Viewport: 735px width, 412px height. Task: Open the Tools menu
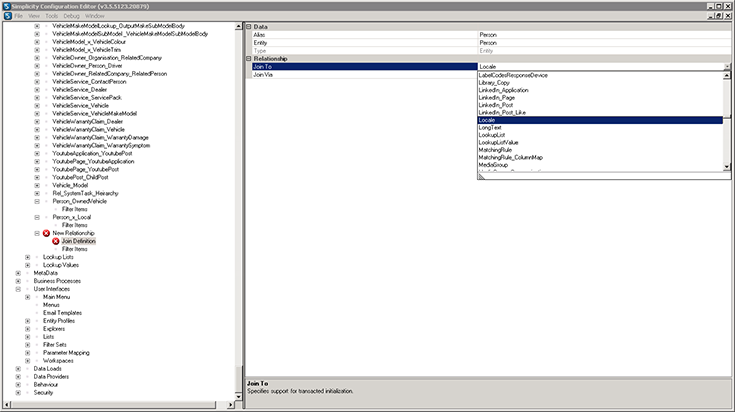(51, 16)
